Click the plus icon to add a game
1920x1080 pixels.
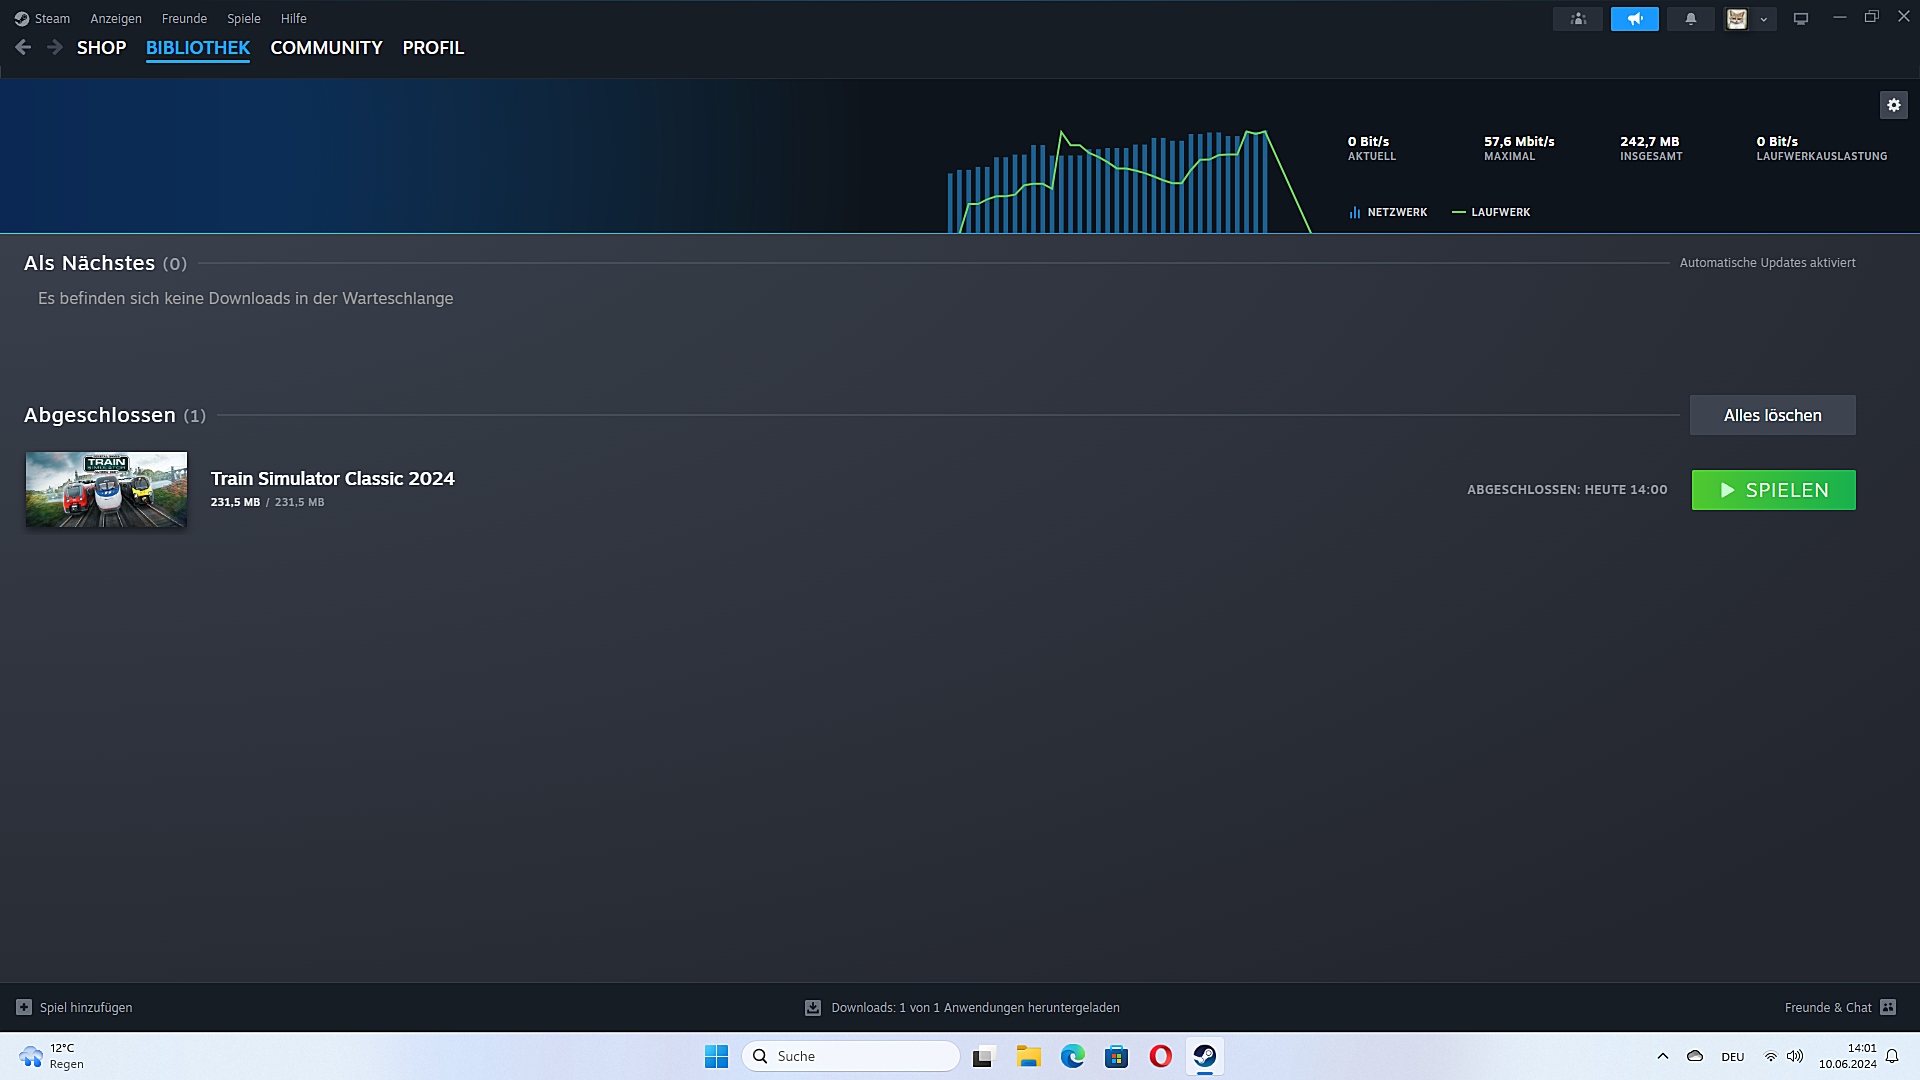(x=24, y=1007)
